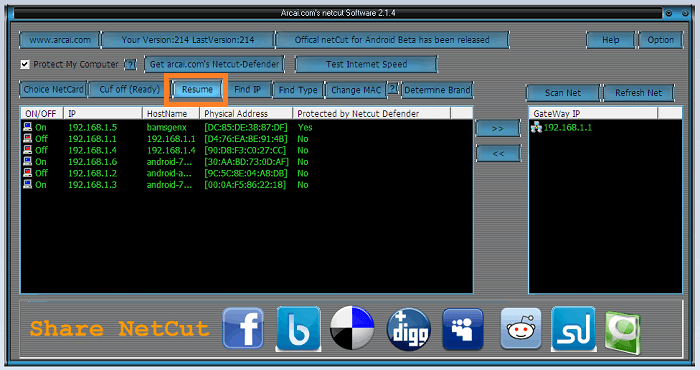Select hostname bamsgenx
Screen dimensions: 700x370
[167, 127]
